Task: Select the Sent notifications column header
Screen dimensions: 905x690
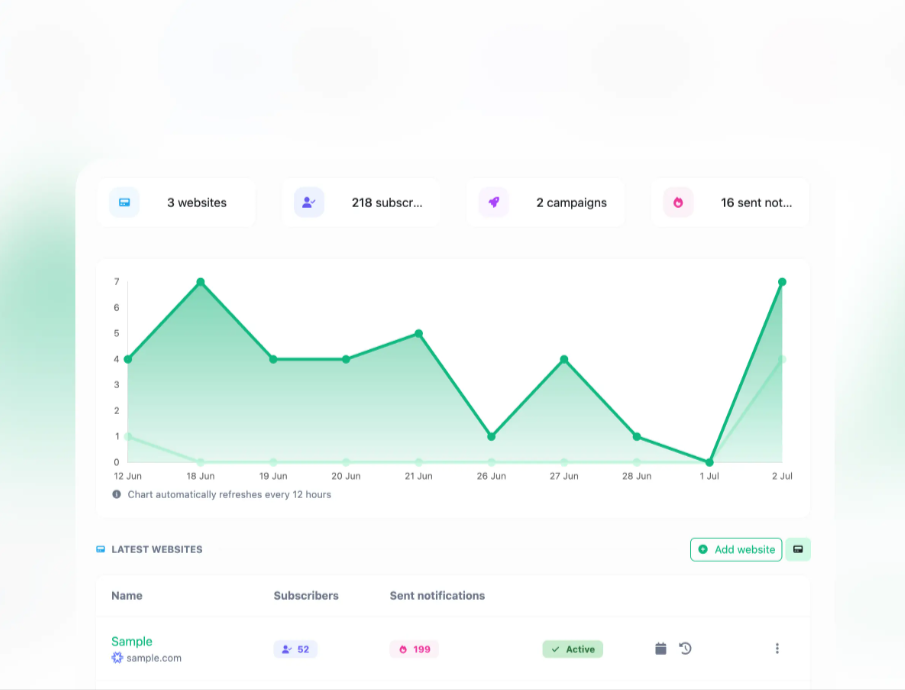Action: (438, 595)
